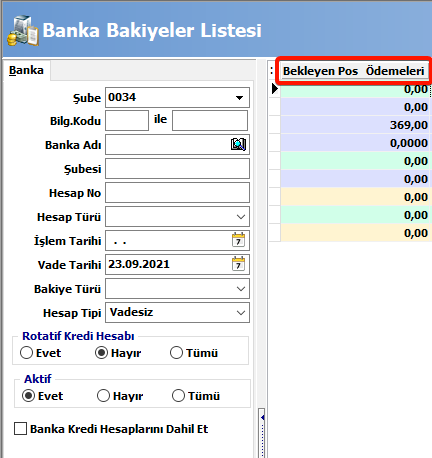
Task: Collapse the filter panel splitter arrow
Action: (262, 417)
